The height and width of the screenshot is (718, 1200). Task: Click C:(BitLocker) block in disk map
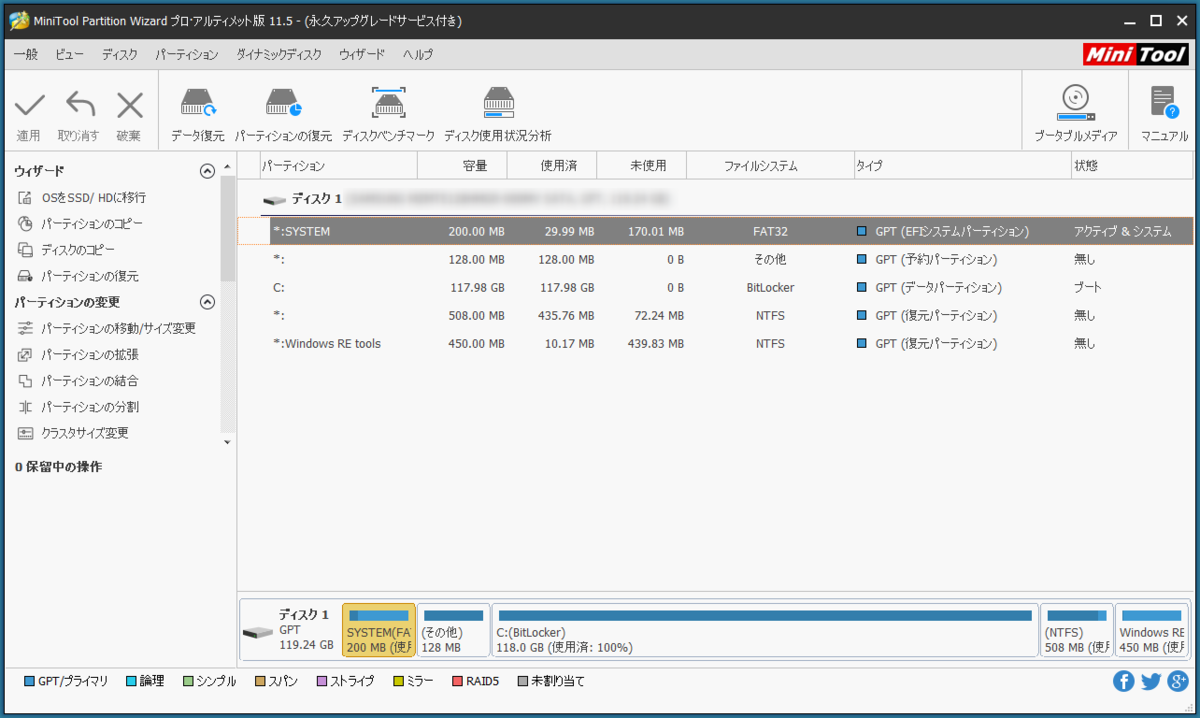coord(765,630)
